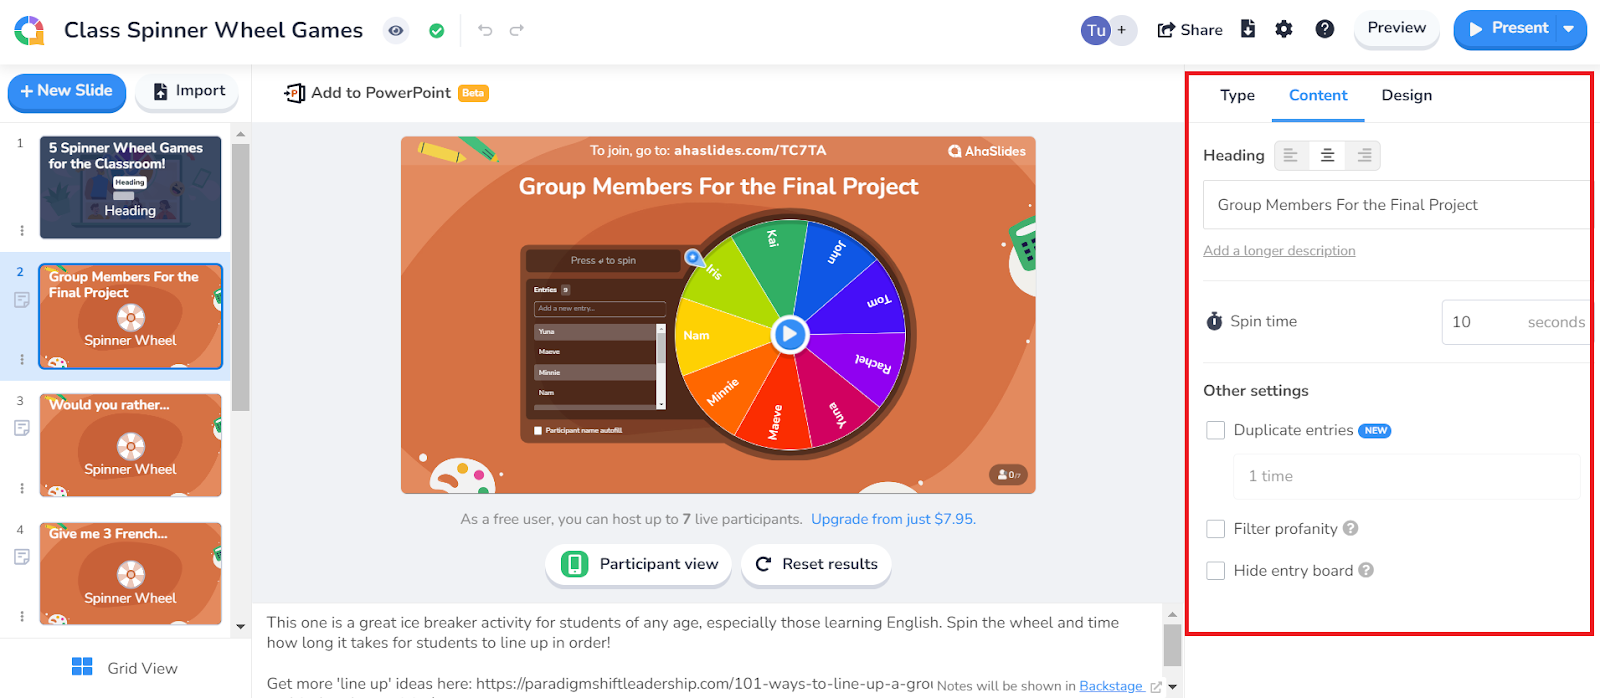The height and width of the screenshot is (698, 1600).
Task: Open slide 2 three-dot options menu
Action: pyautogui.click(x=22, y=359)
